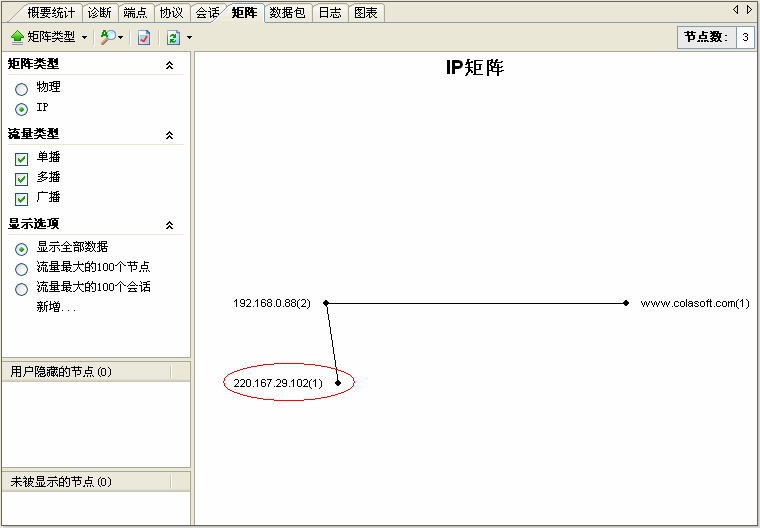Collapse the 显示选项 panel section
Image resolution: width=760 pixels, height=528 pixels.
[x=169, y=225]
